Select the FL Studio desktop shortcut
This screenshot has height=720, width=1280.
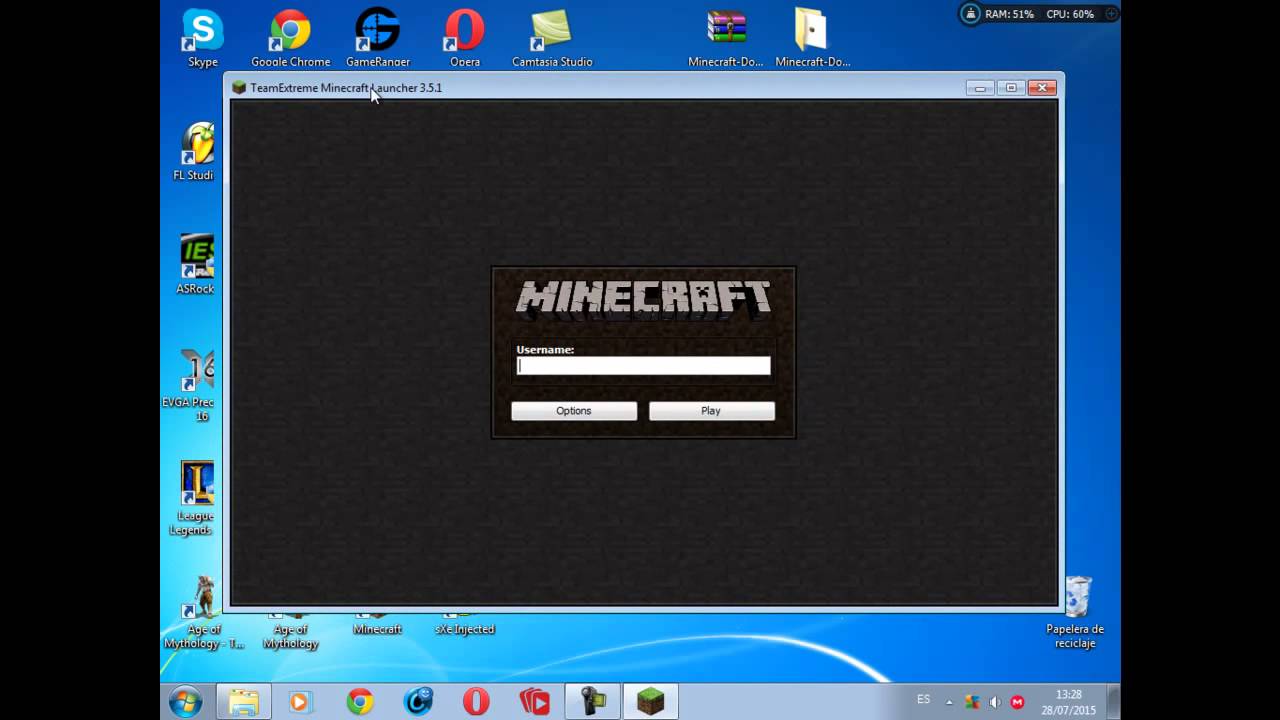pyautogui.click(x=196, y=152)
